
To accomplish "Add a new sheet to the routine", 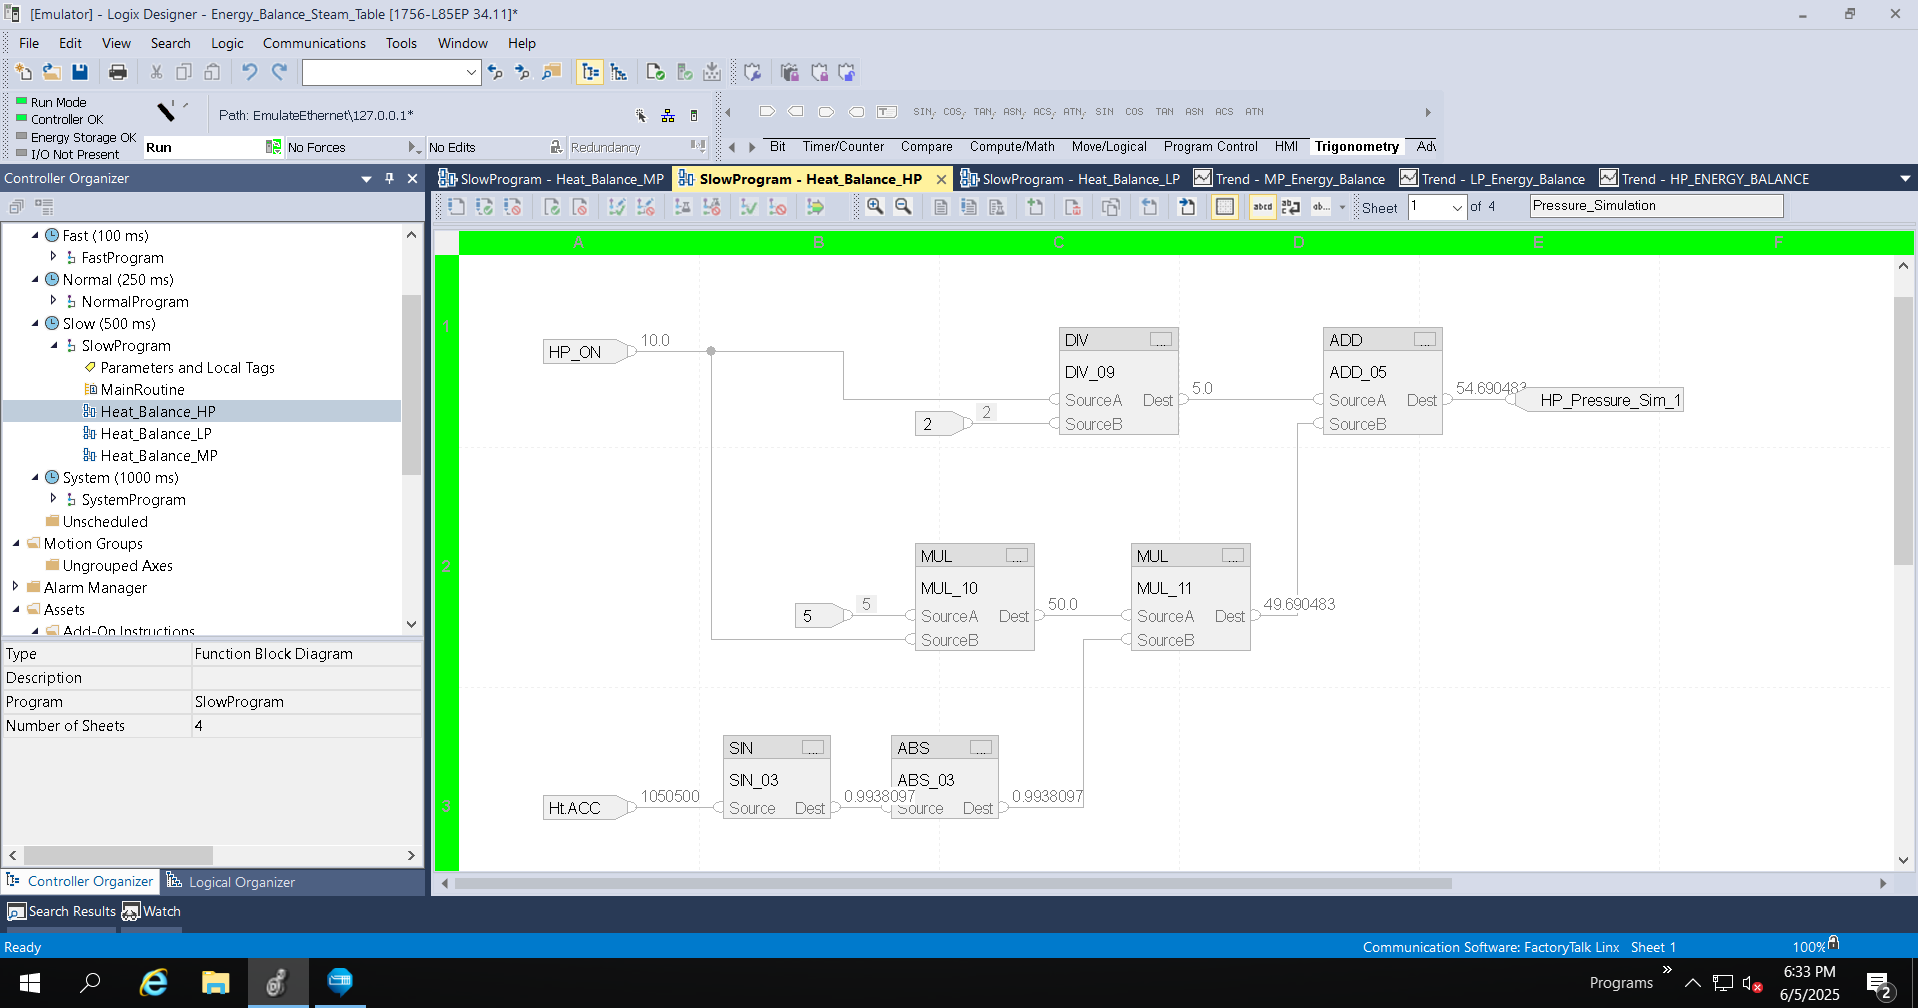I will (1035, 206).
